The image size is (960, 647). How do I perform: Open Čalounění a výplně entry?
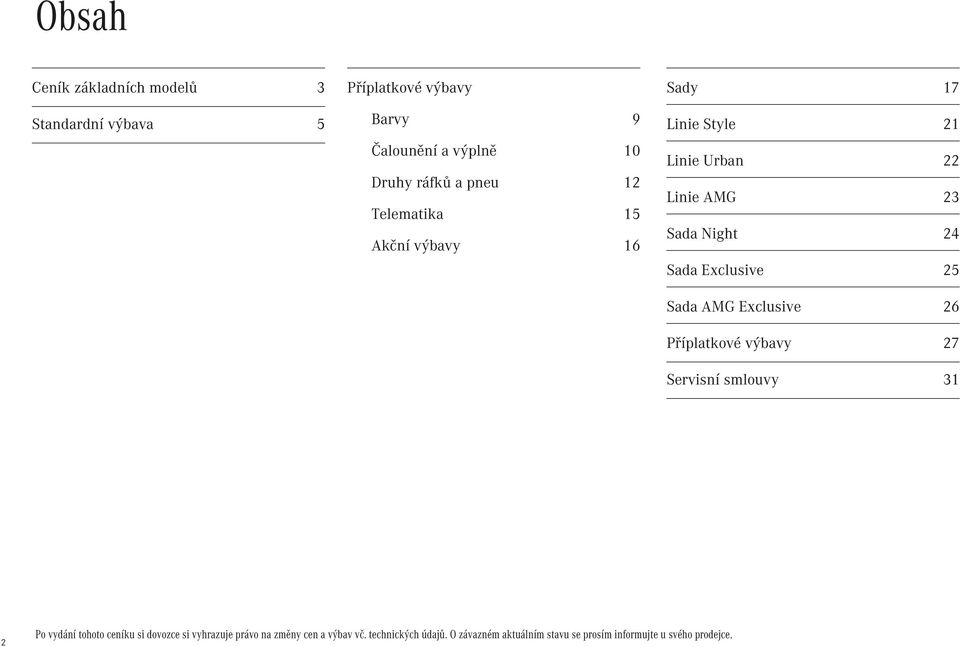click(505, 151)
